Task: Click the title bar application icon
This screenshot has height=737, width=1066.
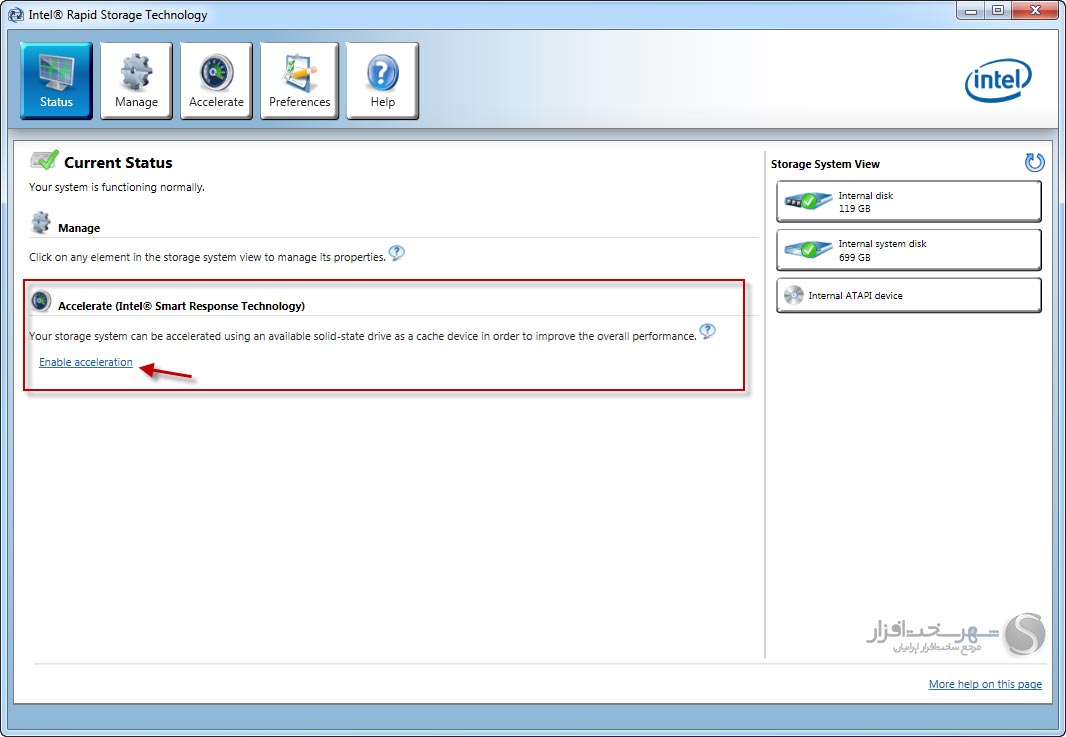Action: (16, 14)
